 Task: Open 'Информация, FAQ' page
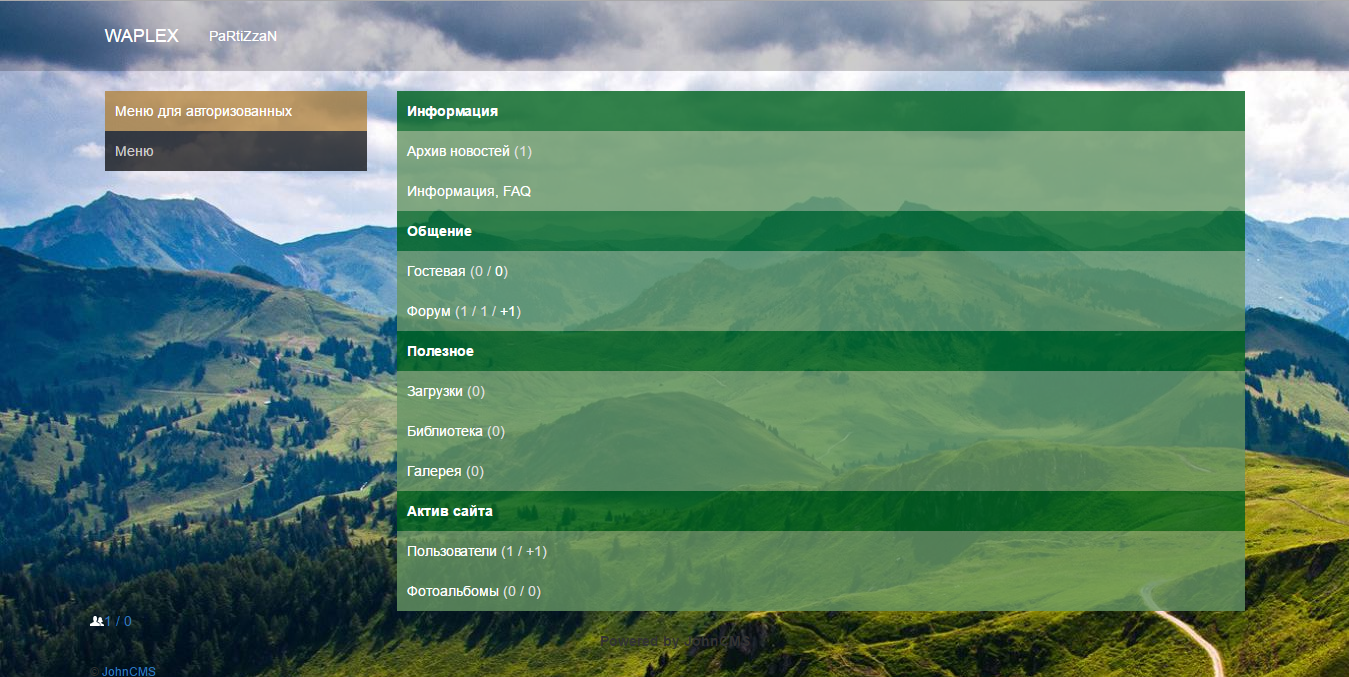point(468,191)
